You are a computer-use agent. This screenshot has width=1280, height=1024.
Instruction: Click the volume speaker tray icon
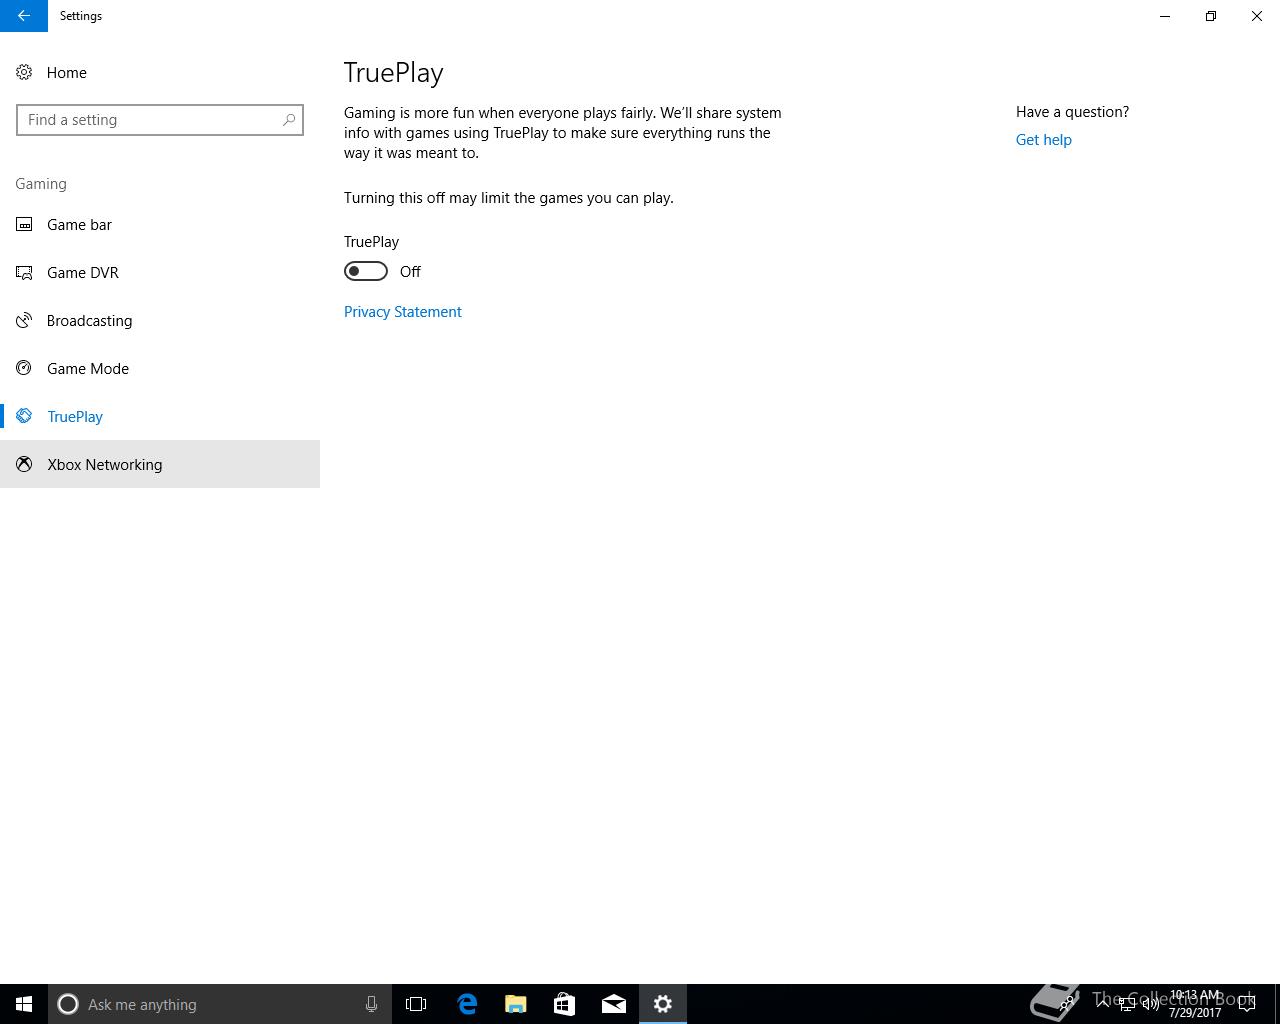(1151, 1004)
